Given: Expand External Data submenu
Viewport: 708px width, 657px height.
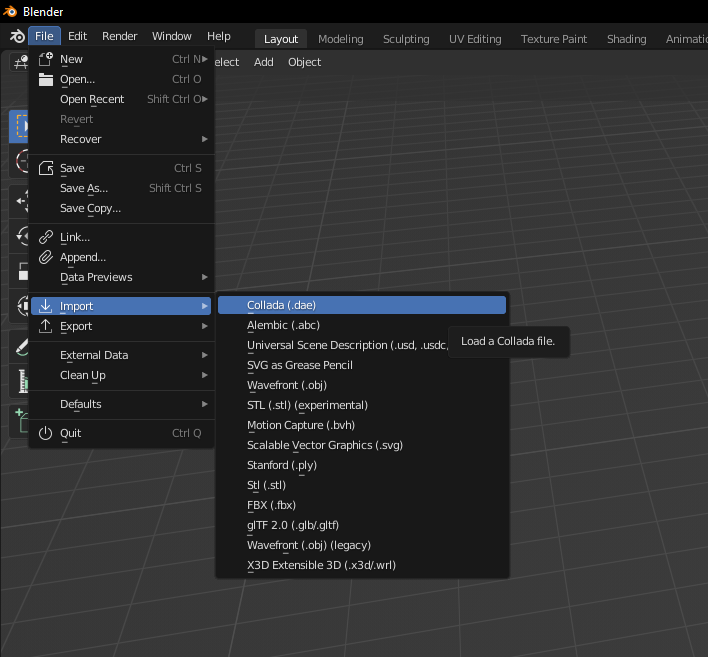Looking at the screenshot, I should tap(121, 355).
